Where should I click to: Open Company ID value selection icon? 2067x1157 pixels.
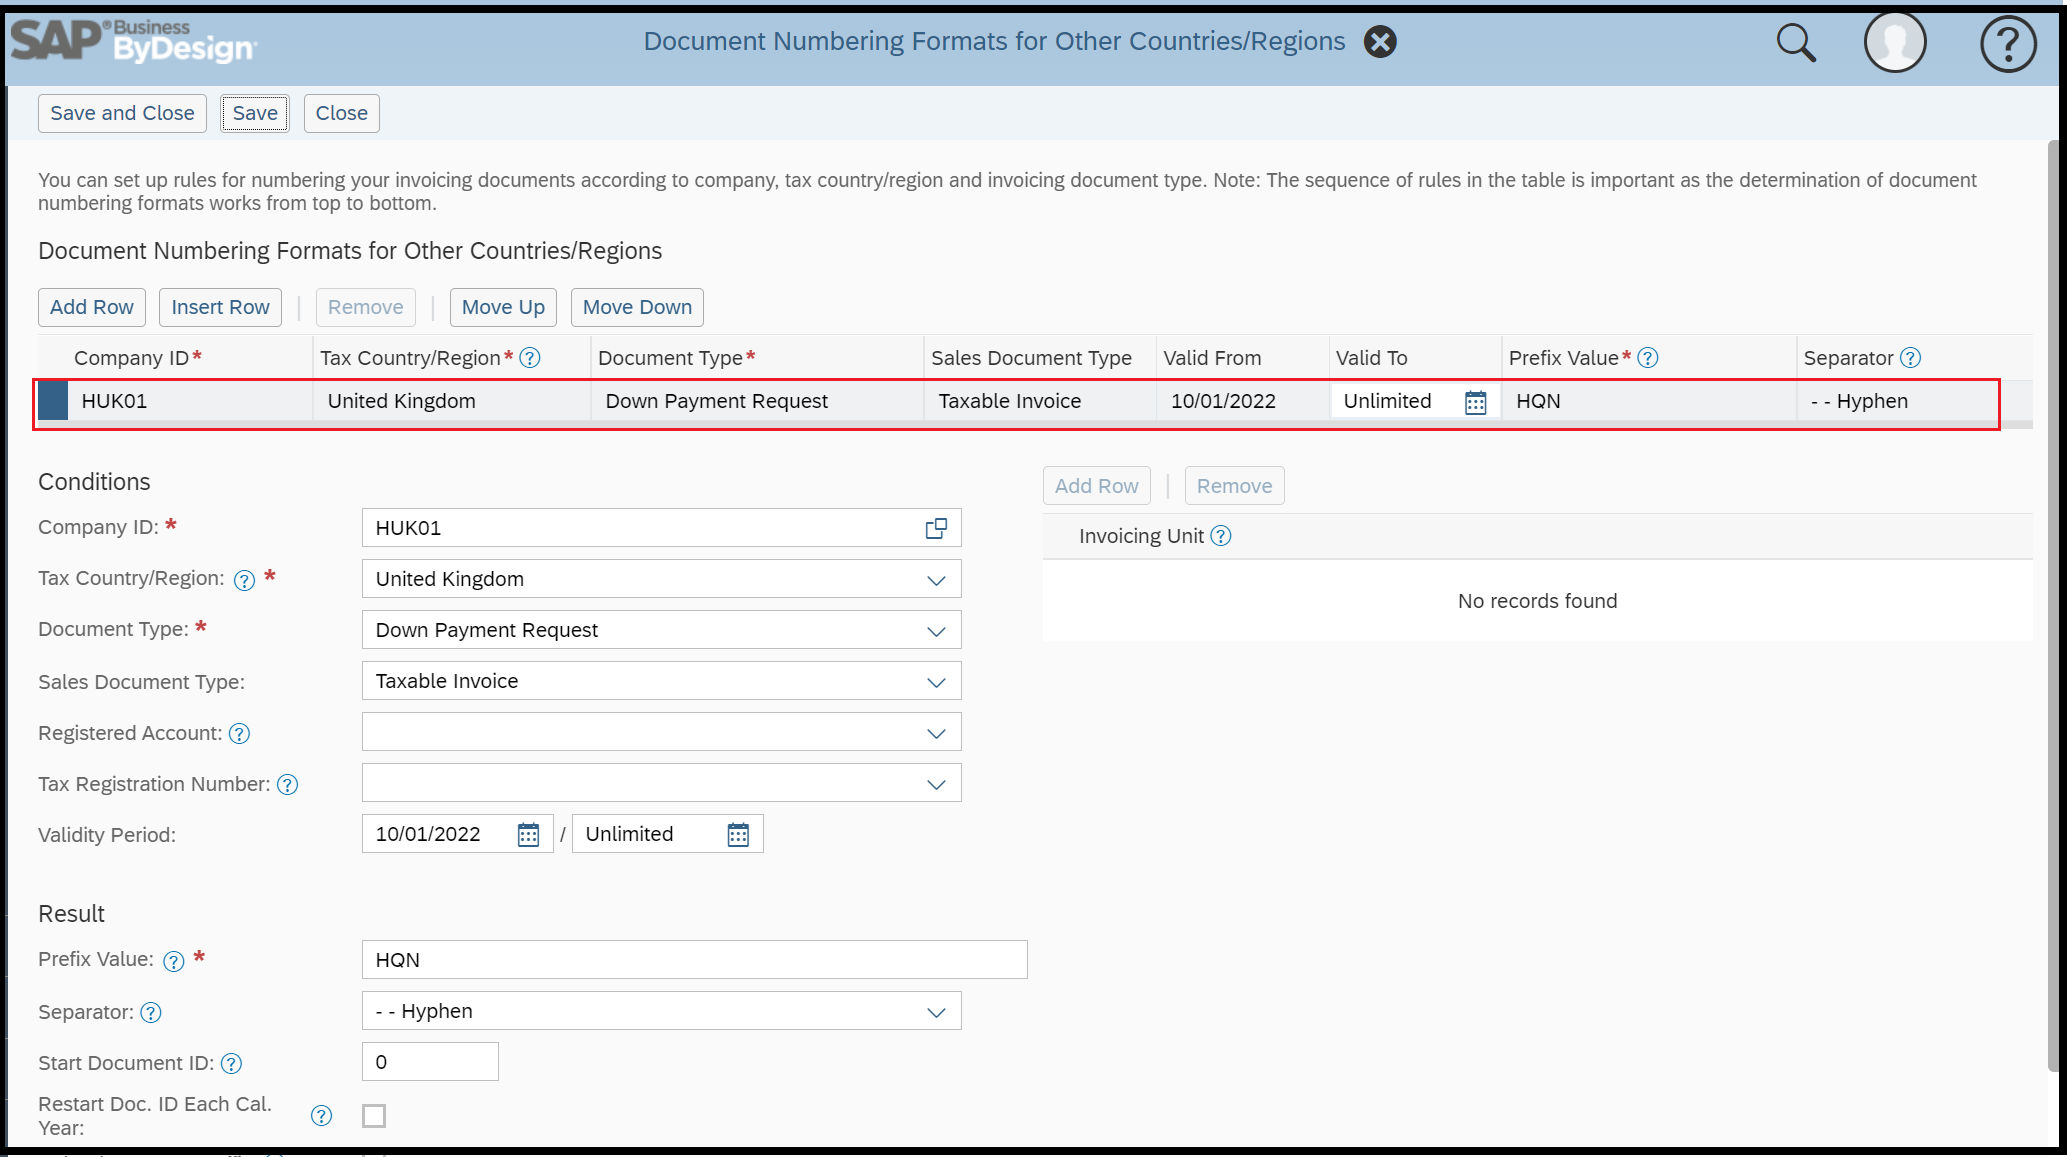coord(936,528)
